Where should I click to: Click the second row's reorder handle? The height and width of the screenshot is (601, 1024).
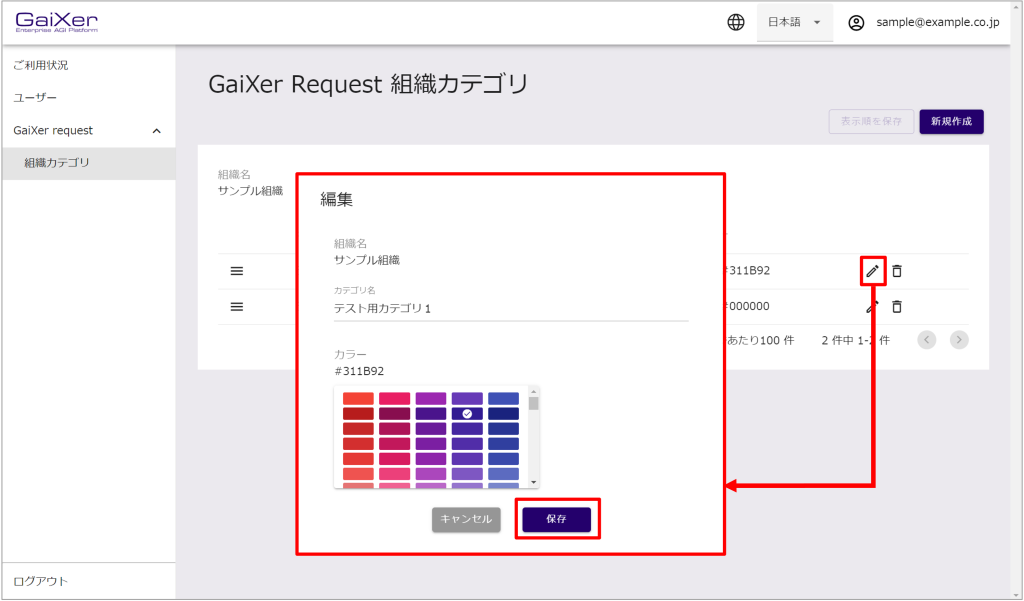[237, 307]
